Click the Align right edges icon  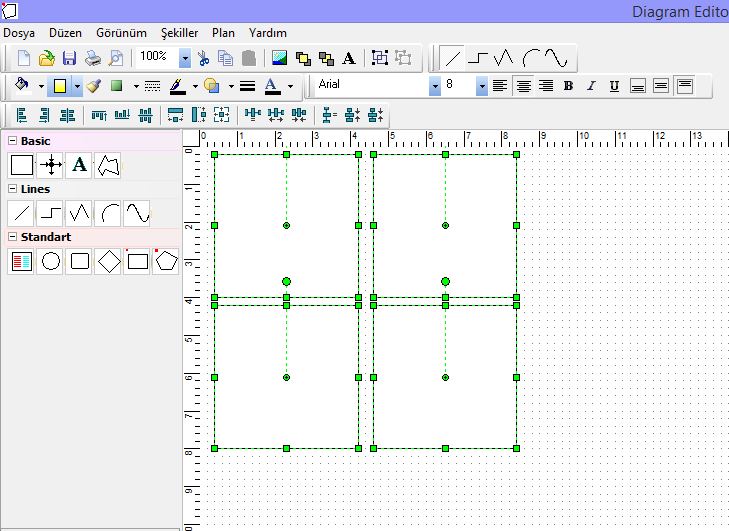tap(44, 115)
